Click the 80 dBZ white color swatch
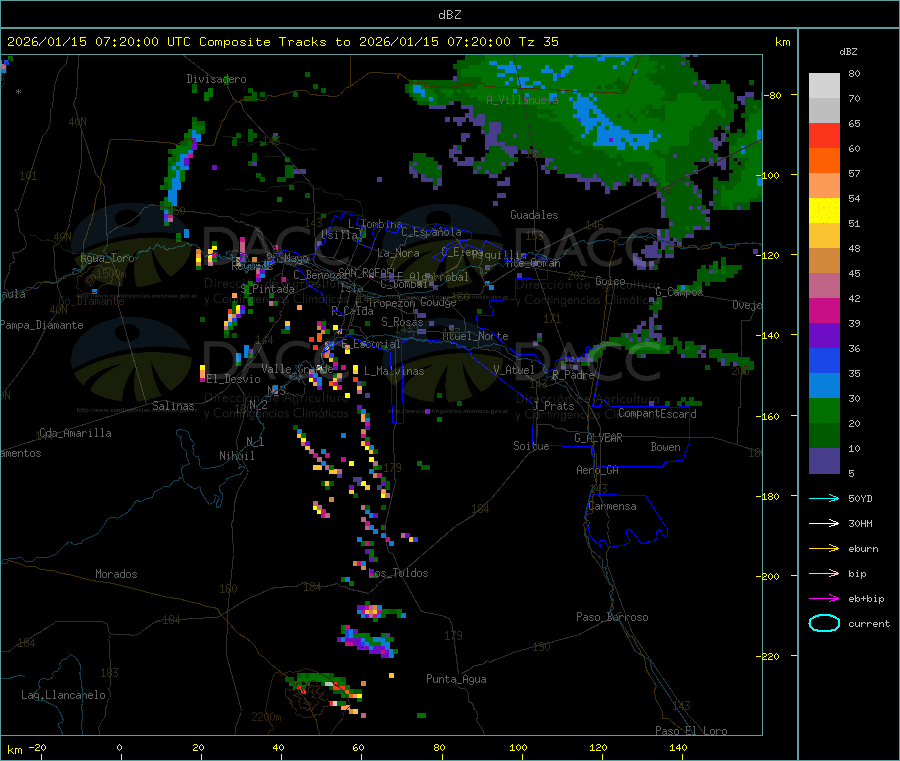The image size is (900, 761). pos(824,86)
